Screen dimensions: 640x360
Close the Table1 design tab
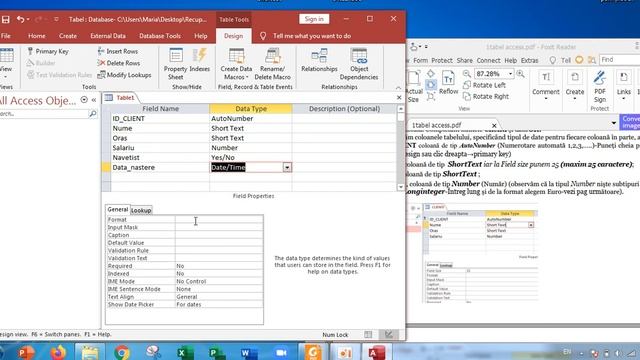point(399,98)
